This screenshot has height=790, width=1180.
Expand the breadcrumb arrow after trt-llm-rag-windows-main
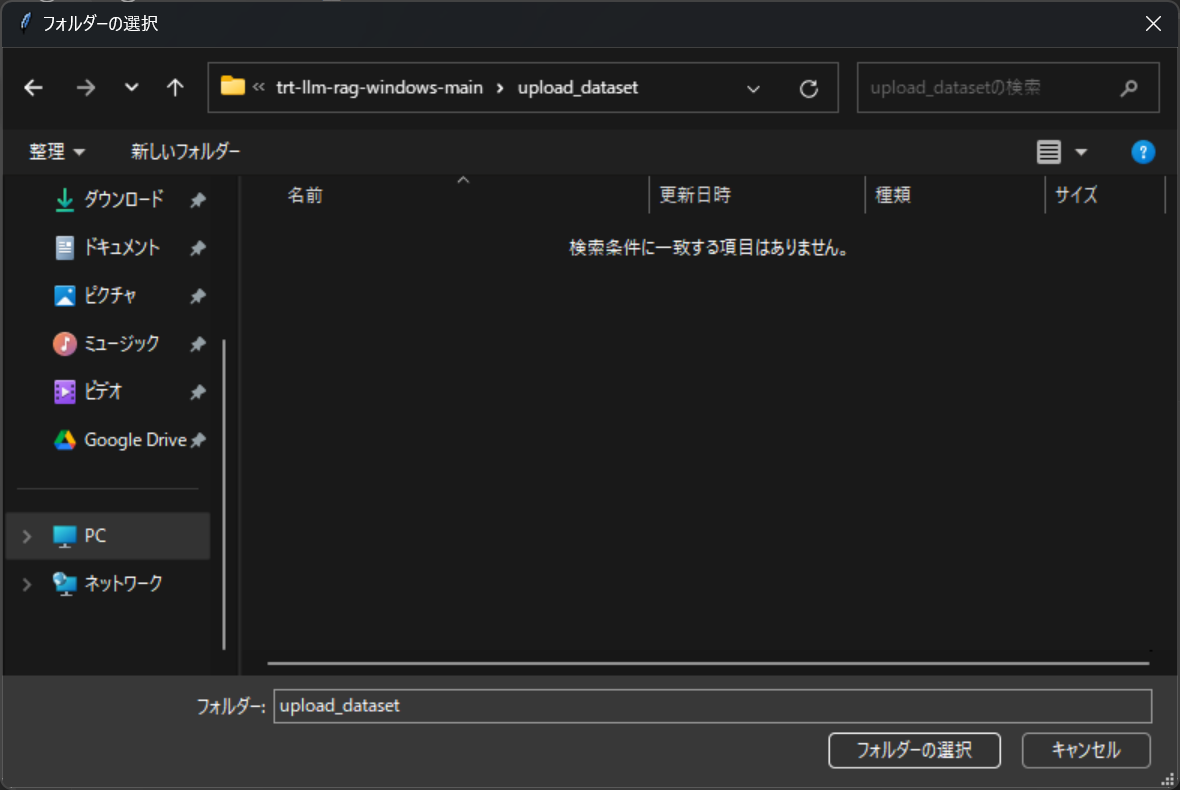500,88
